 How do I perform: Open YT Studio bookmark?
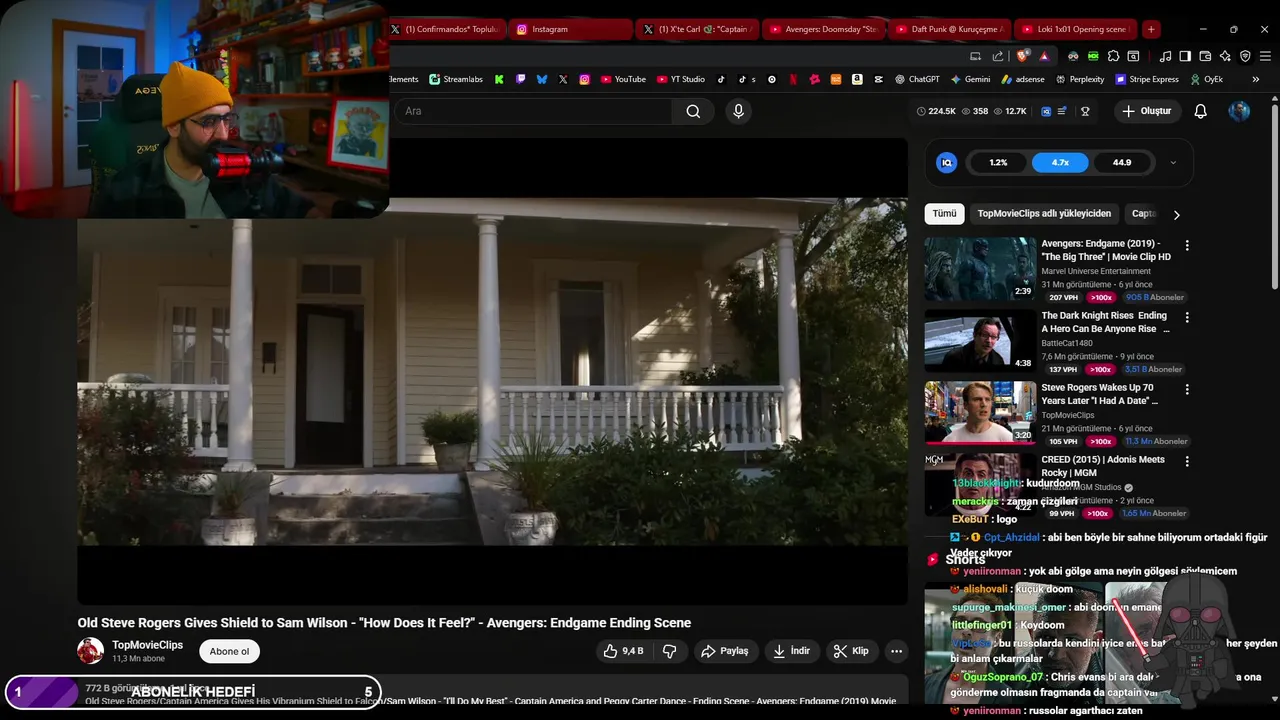pyautogui.click(x=681, y=79)
